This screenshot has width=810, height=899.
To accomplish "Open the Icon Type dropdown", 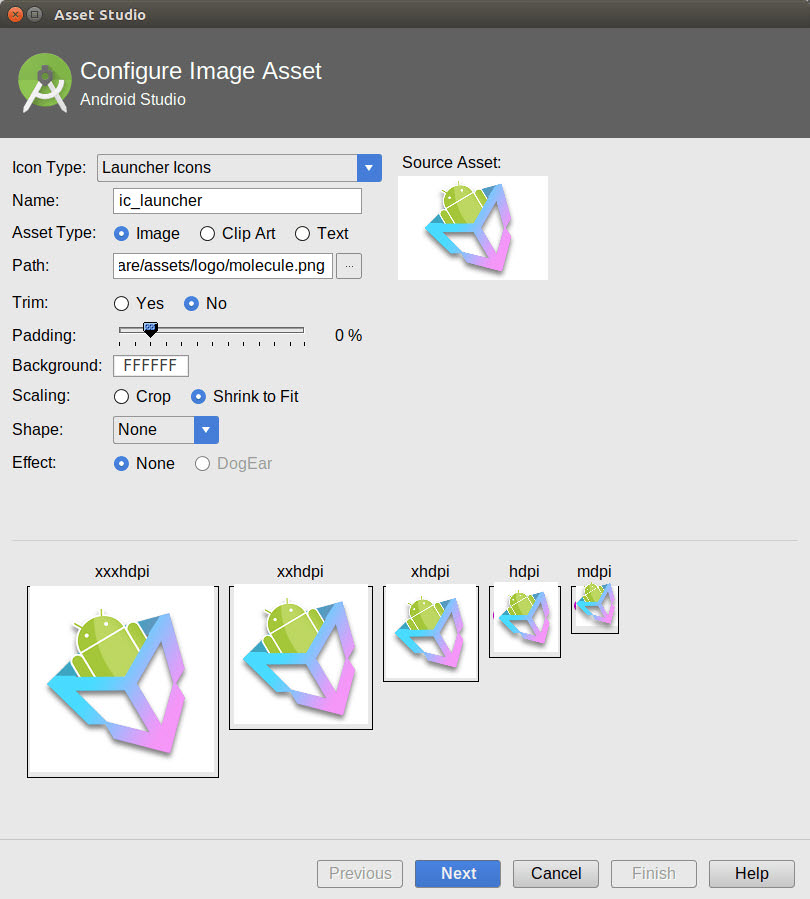I will [369, 167].
